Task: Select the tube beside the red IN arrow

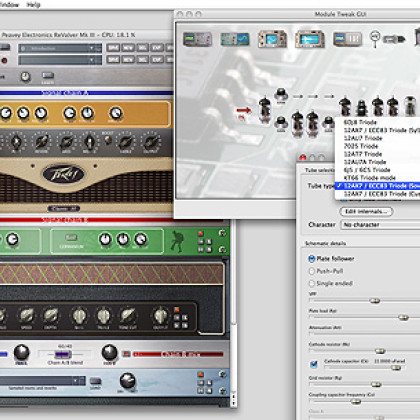Action: click(x=265, y=109)
